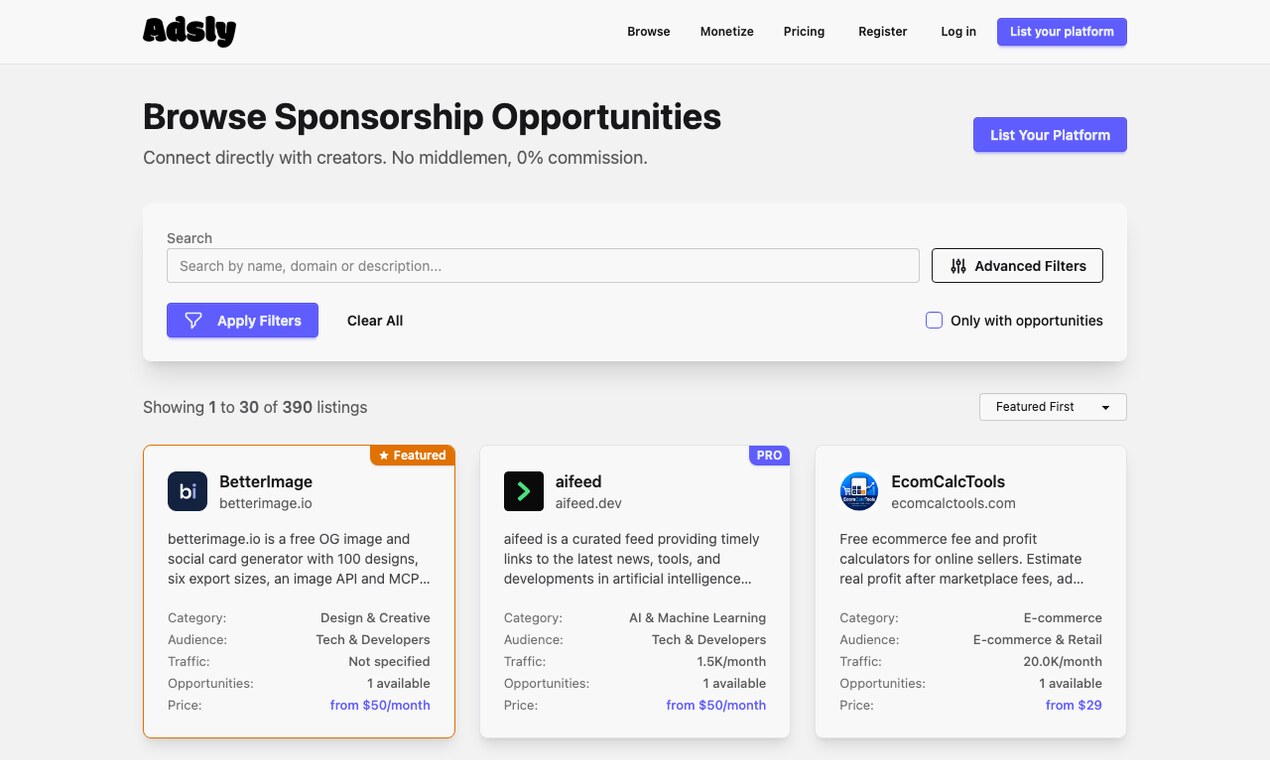
Task: Expand the sort dropdown arrow
Action: coord(1105,408)
